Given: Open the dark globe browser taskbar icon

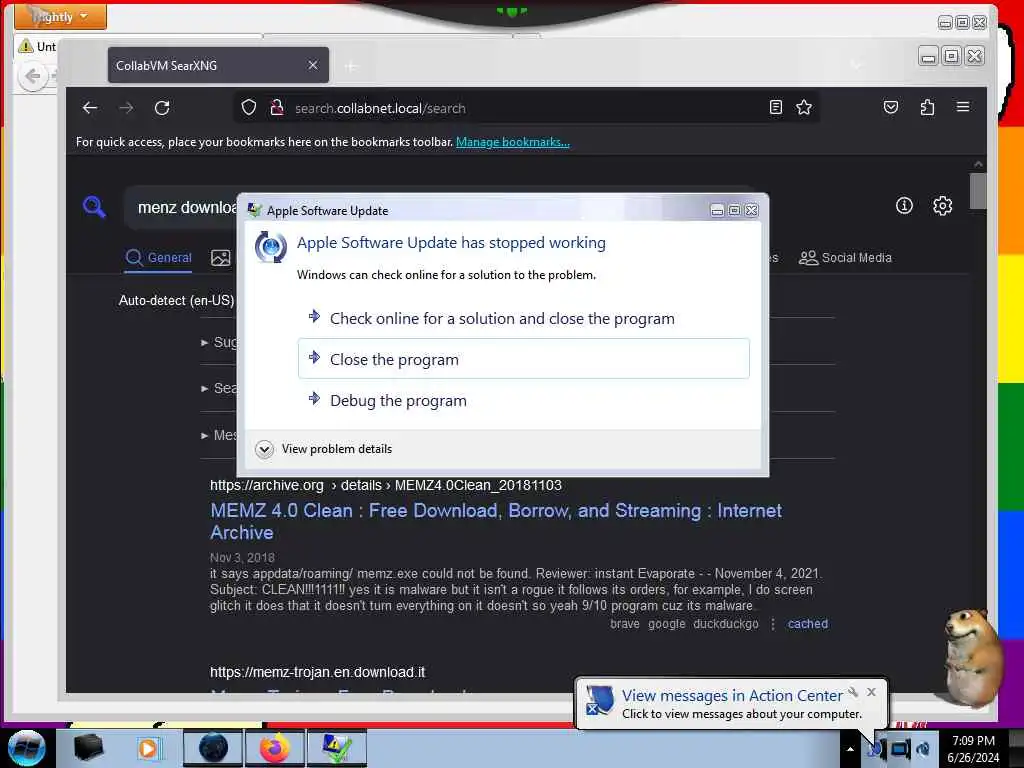Looking at the screenshot, I should tap(213, 748).
